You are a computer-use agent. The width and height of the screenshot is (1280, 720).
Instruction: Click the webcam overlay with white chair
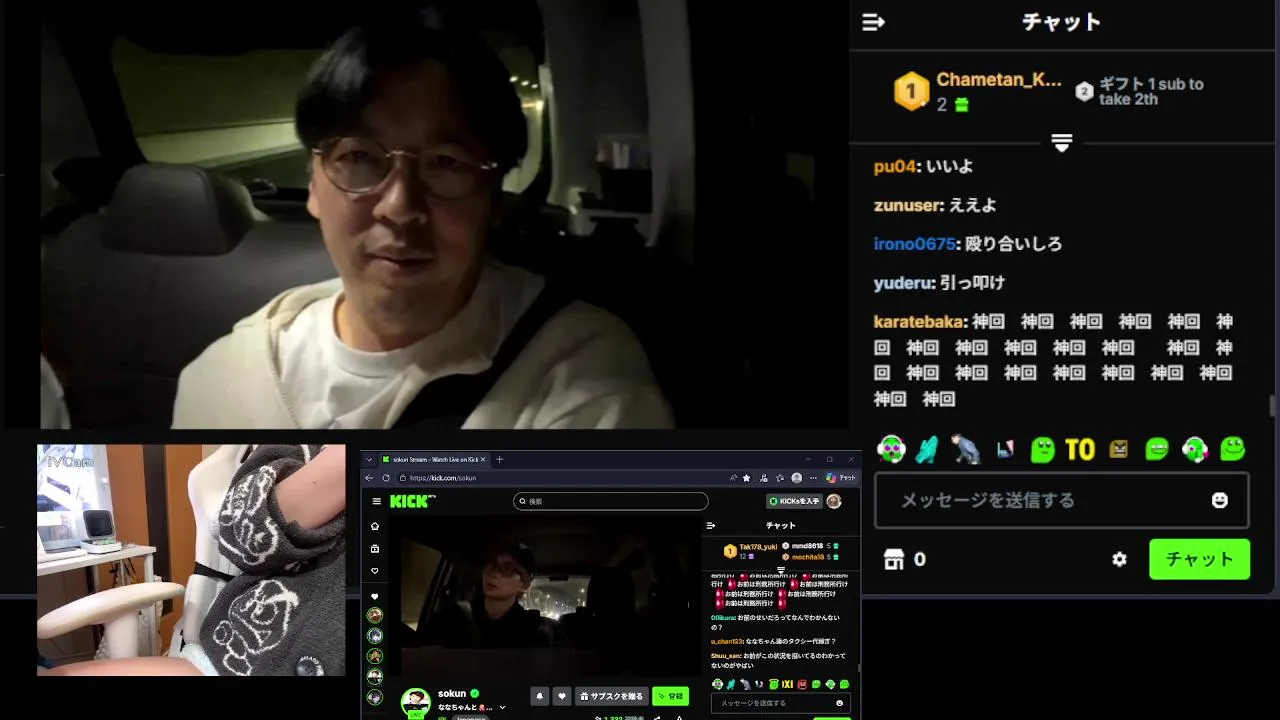(191, 560)
